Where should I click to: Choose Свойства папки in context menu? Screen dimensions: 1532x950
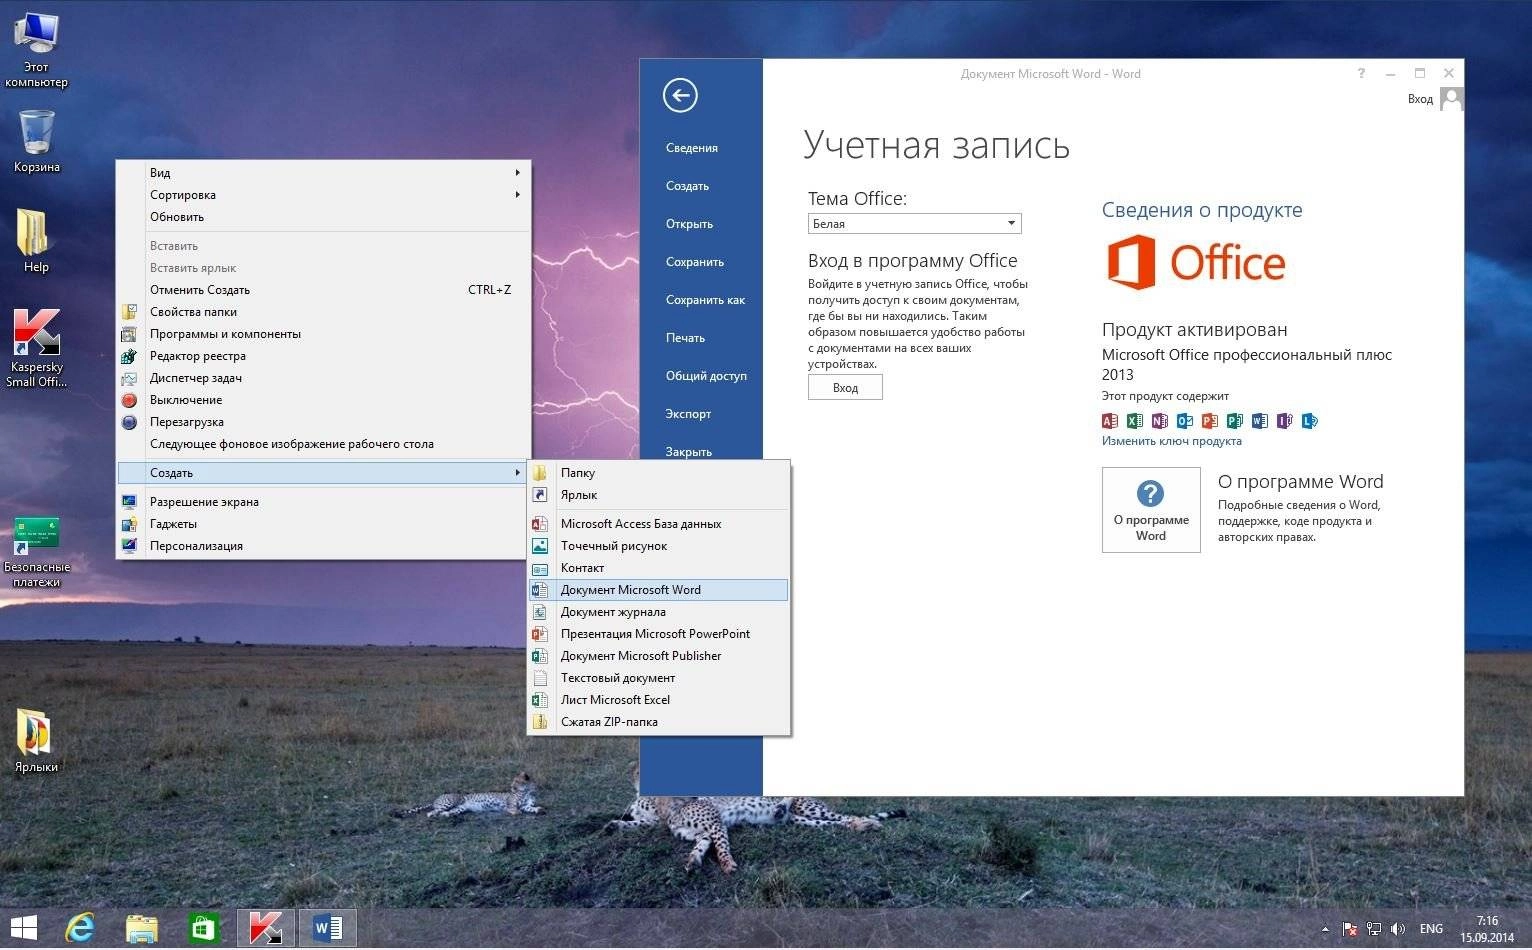click(x=324, y=312)
